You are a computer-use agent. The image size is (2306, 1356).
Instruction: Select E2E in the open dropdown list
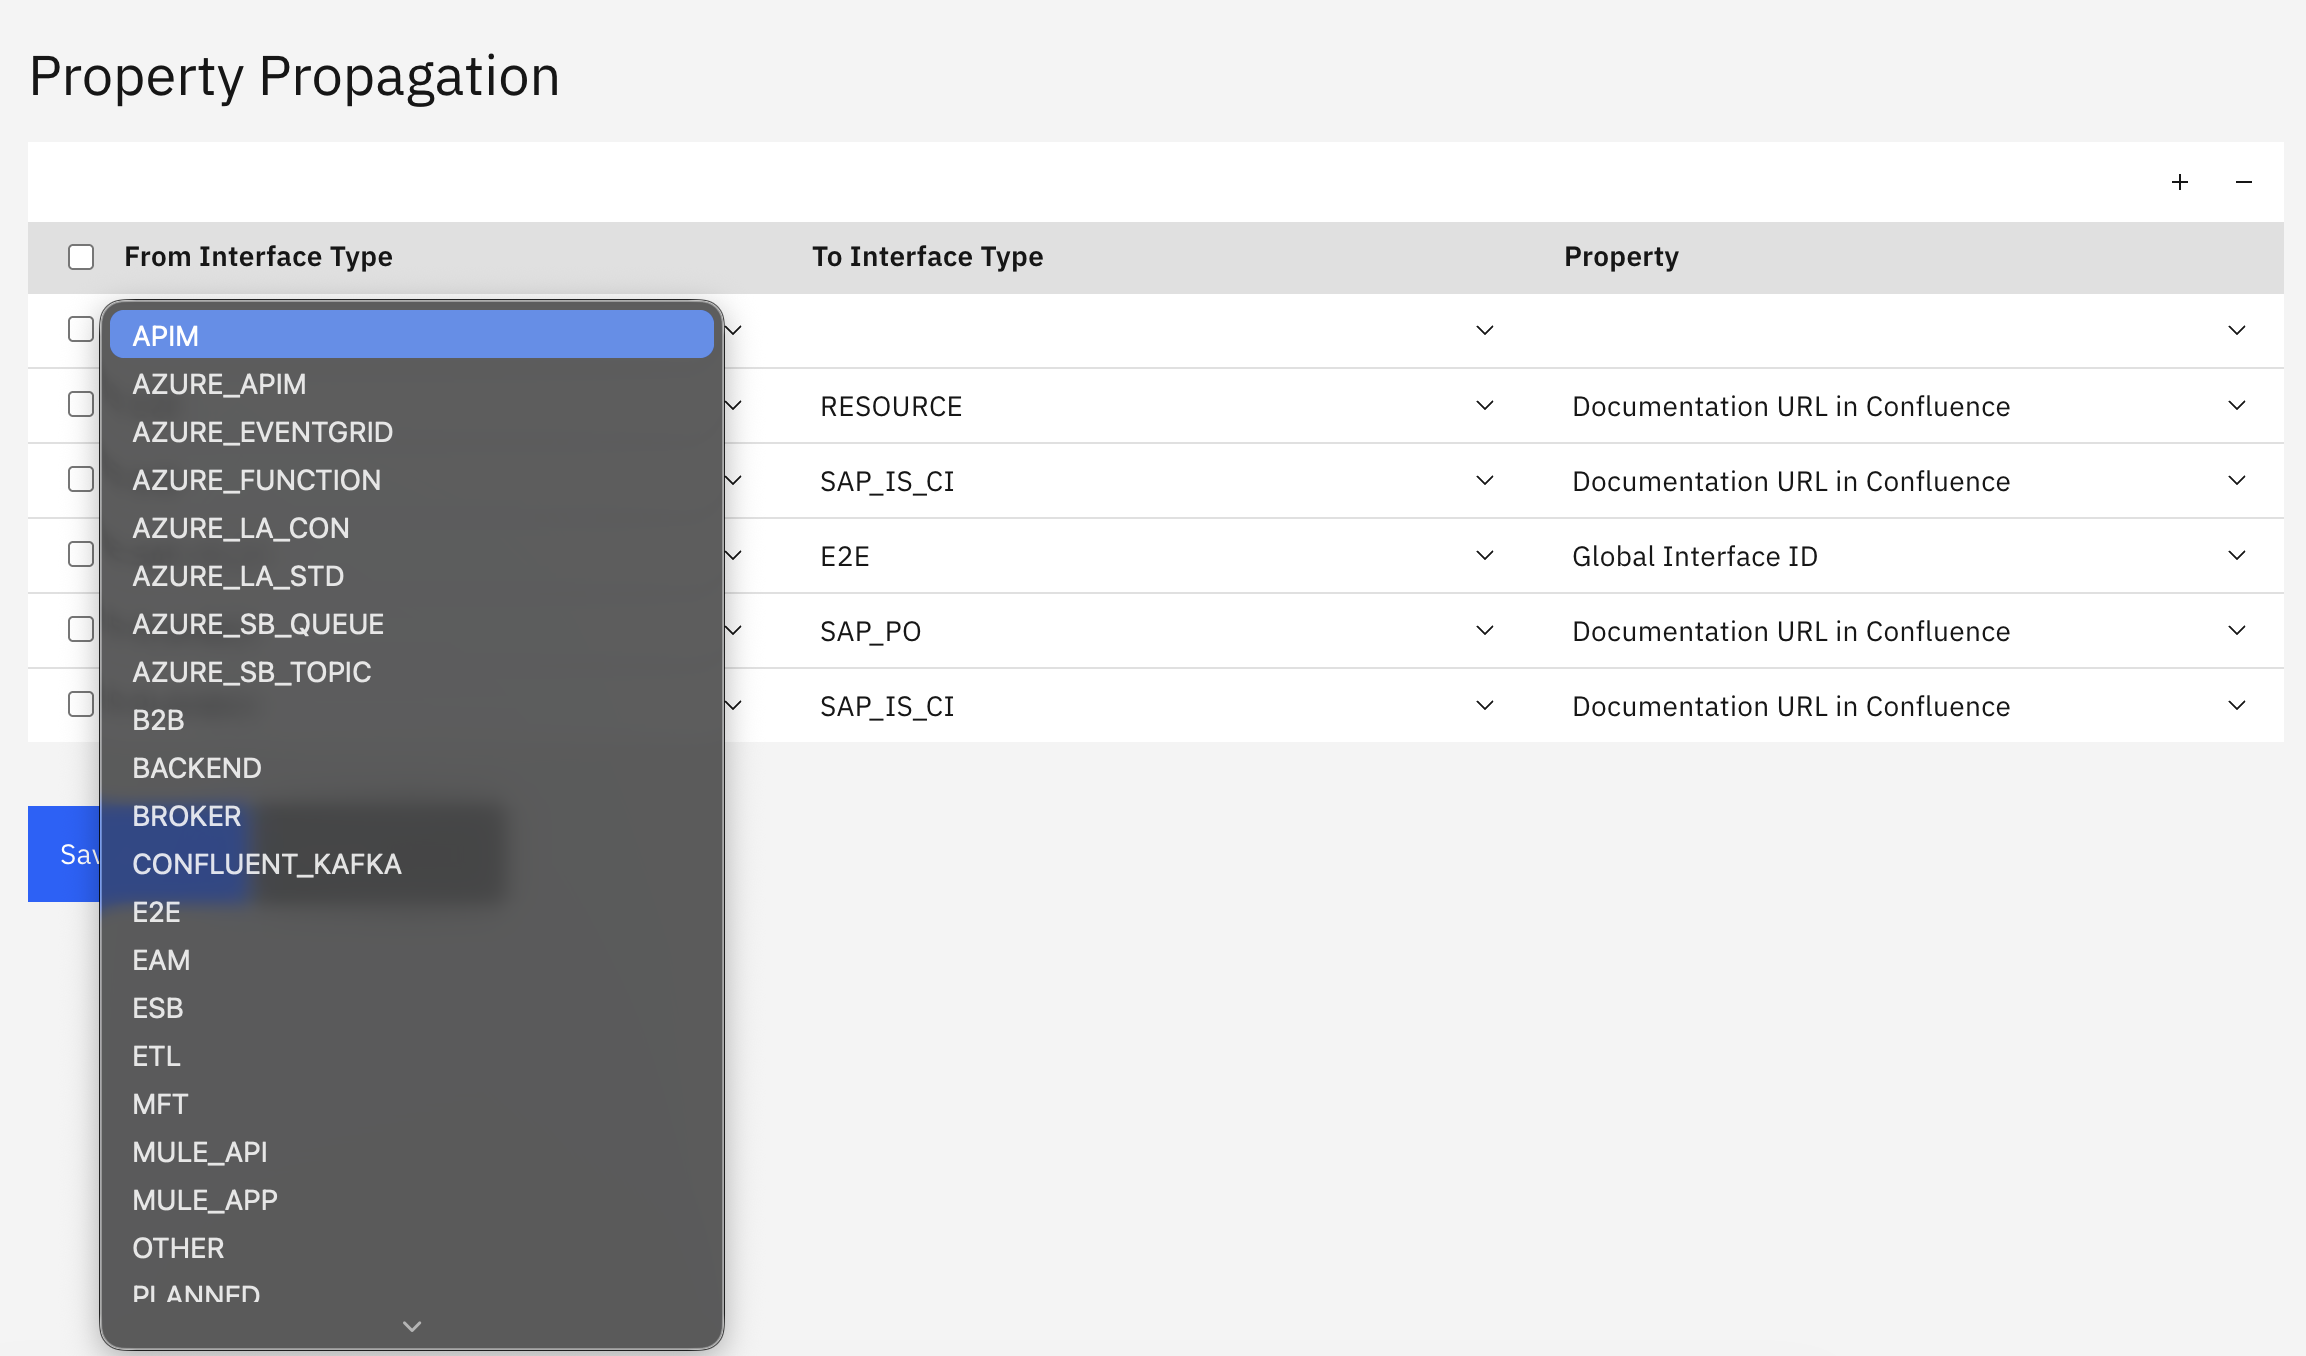[412, 911]
